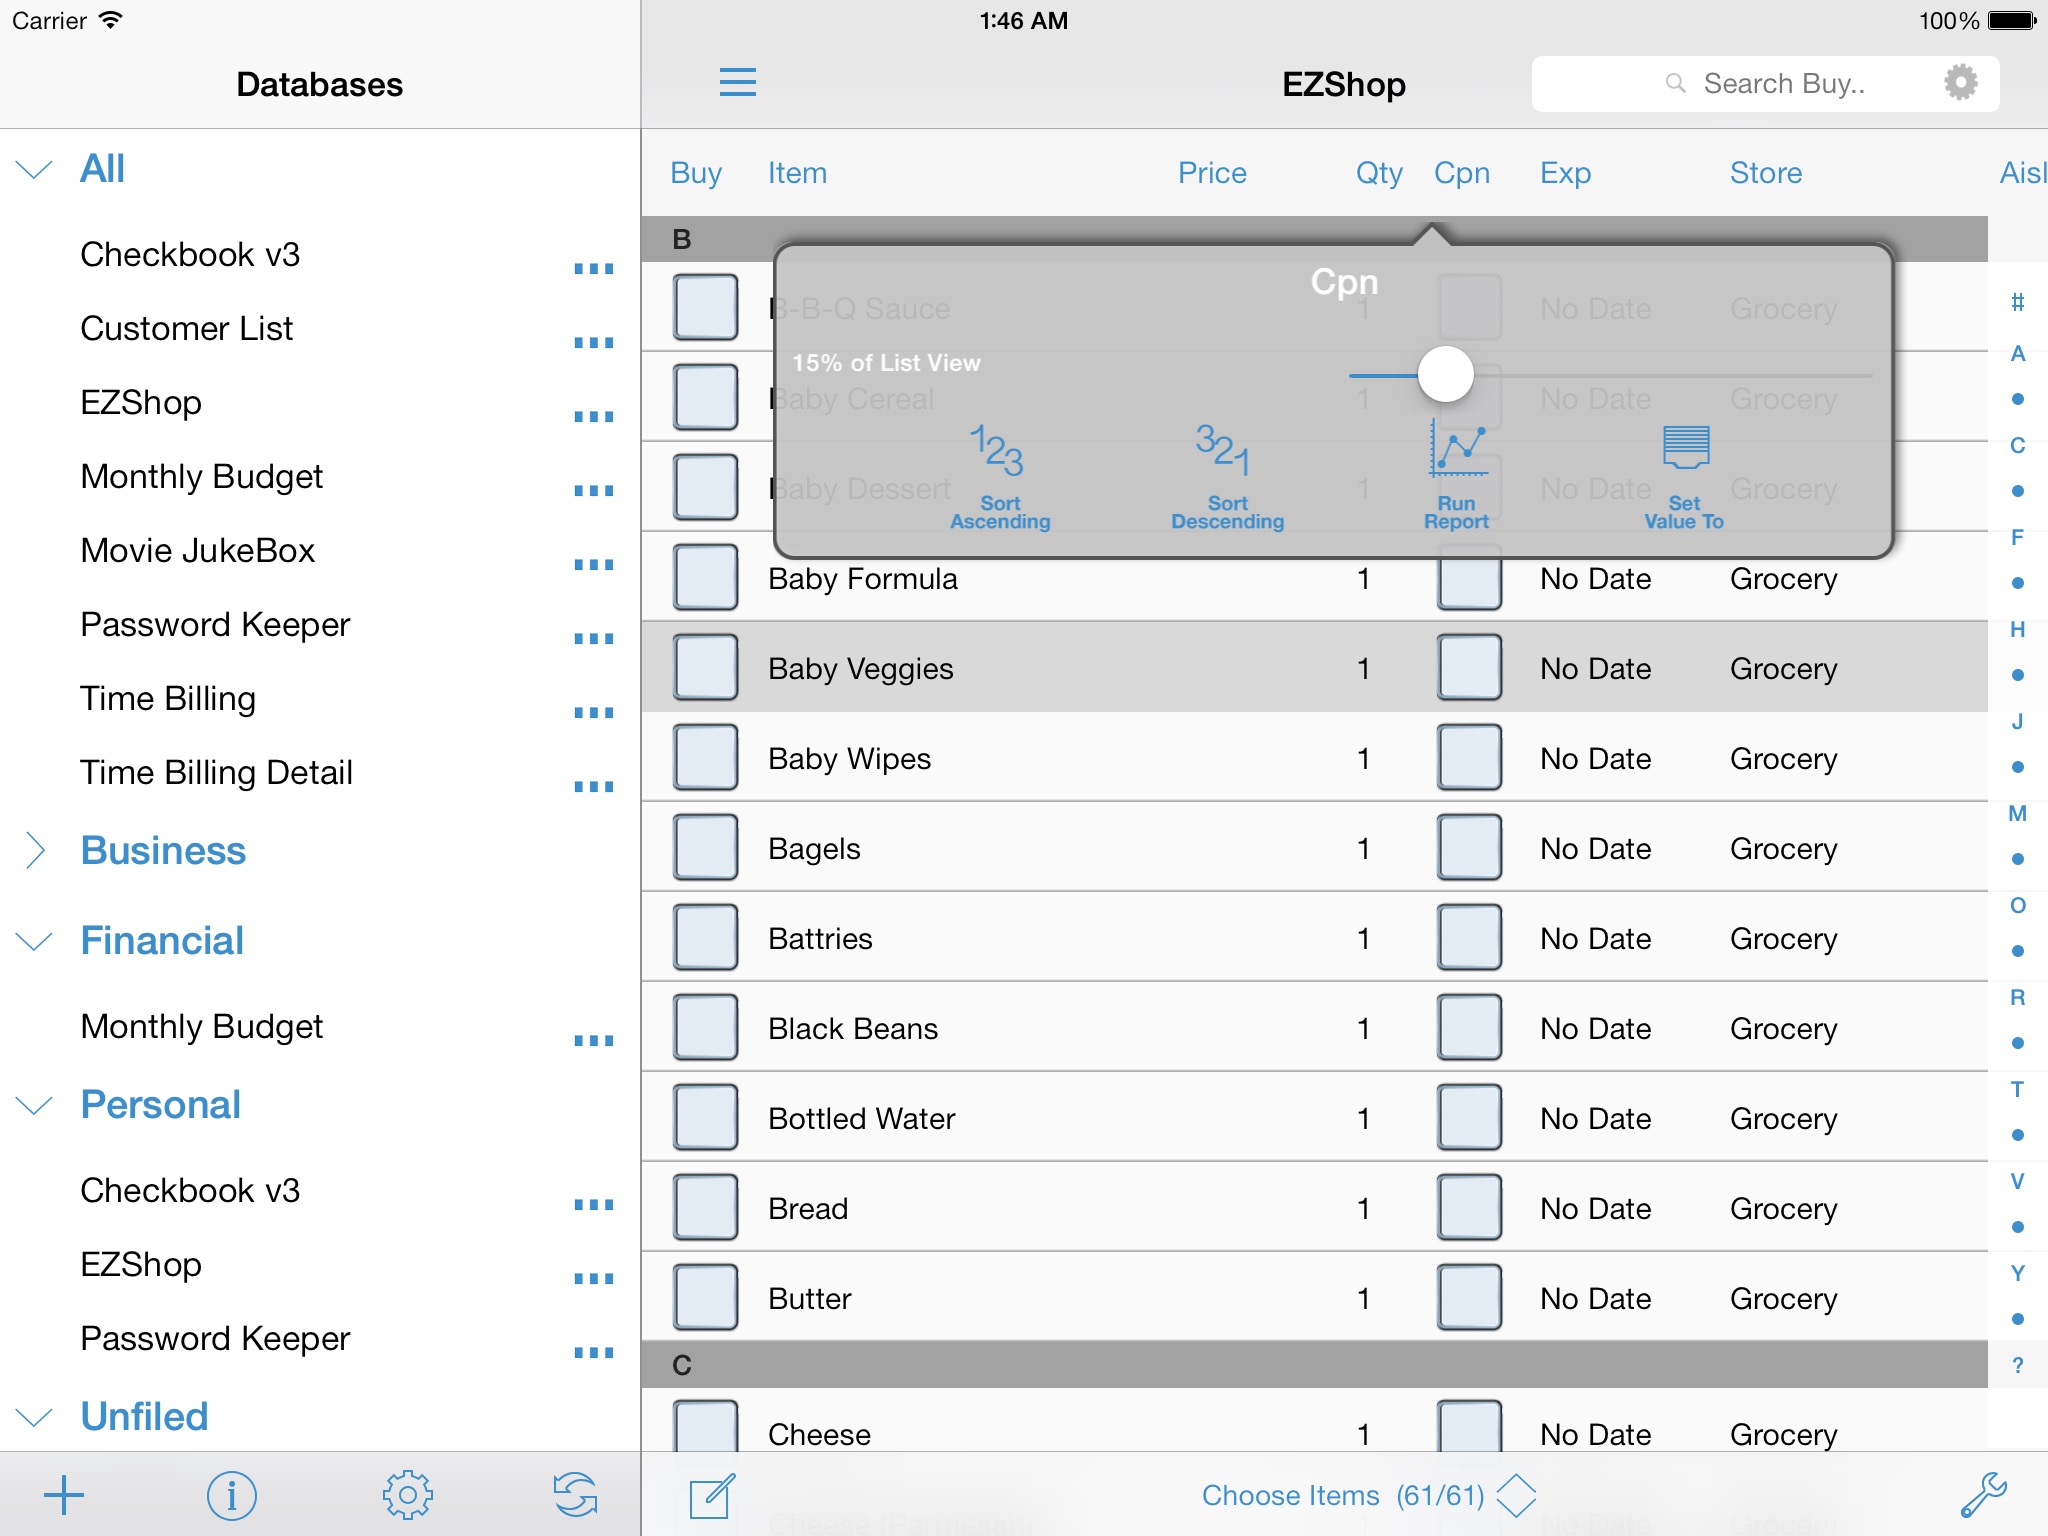
Task: Expand the Unfiled category
Action: click(x=34, y=1415)
